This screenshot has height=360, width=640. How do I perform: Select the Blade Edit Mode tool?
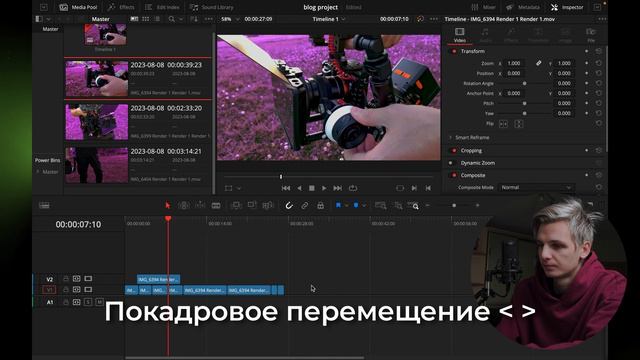216,205
